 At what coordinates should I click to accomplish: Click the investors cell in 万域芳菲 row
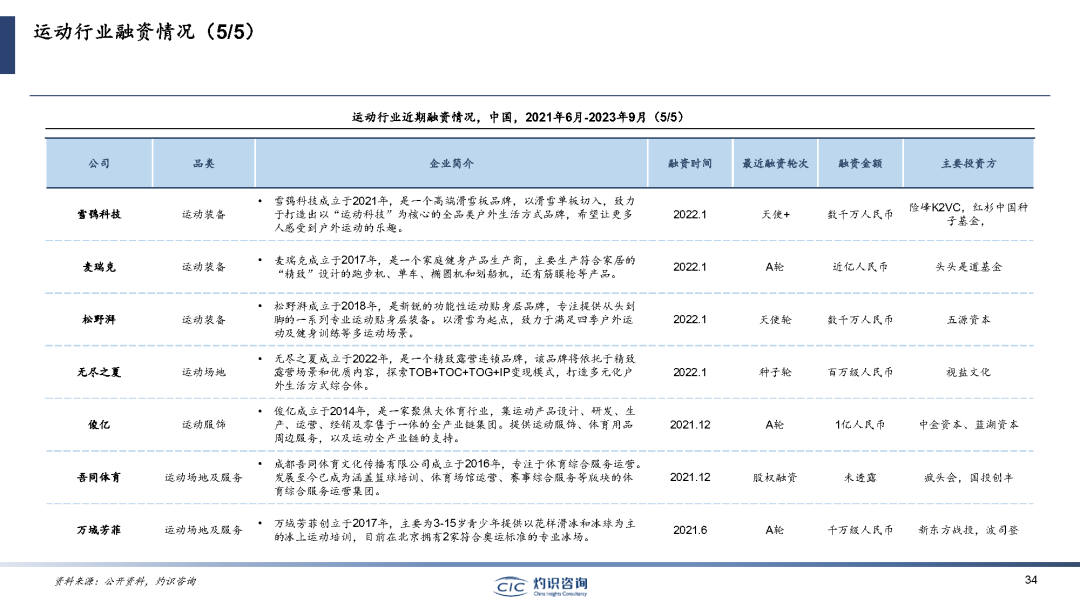click(968, 530)
